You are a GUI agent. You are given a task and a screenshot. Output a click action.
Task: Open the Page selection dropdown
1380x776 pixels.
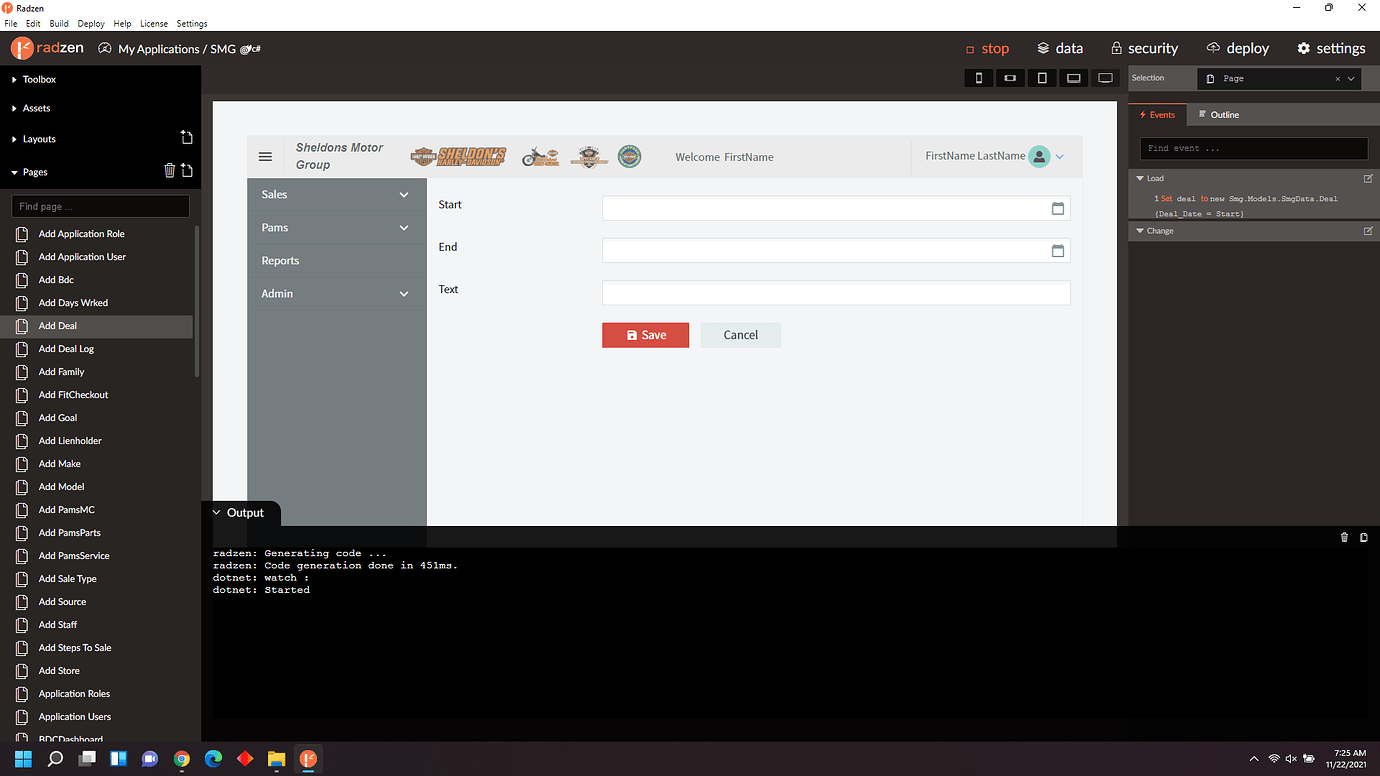click(1352, 77)
